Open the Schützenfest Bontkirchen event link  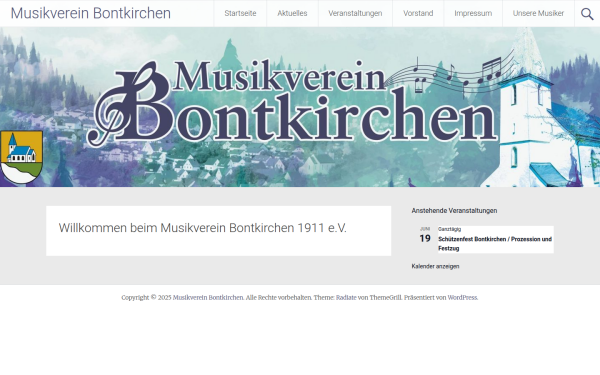coord(495,244)
